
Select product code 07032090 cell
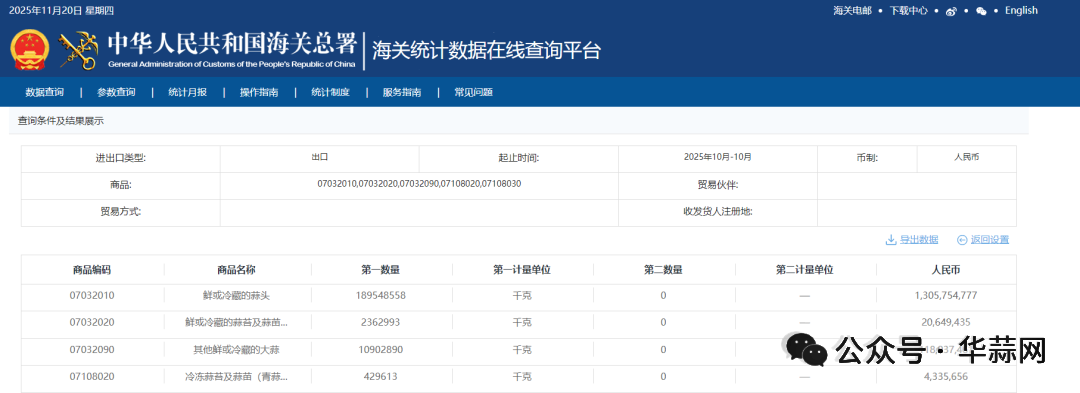pos(92,350)
